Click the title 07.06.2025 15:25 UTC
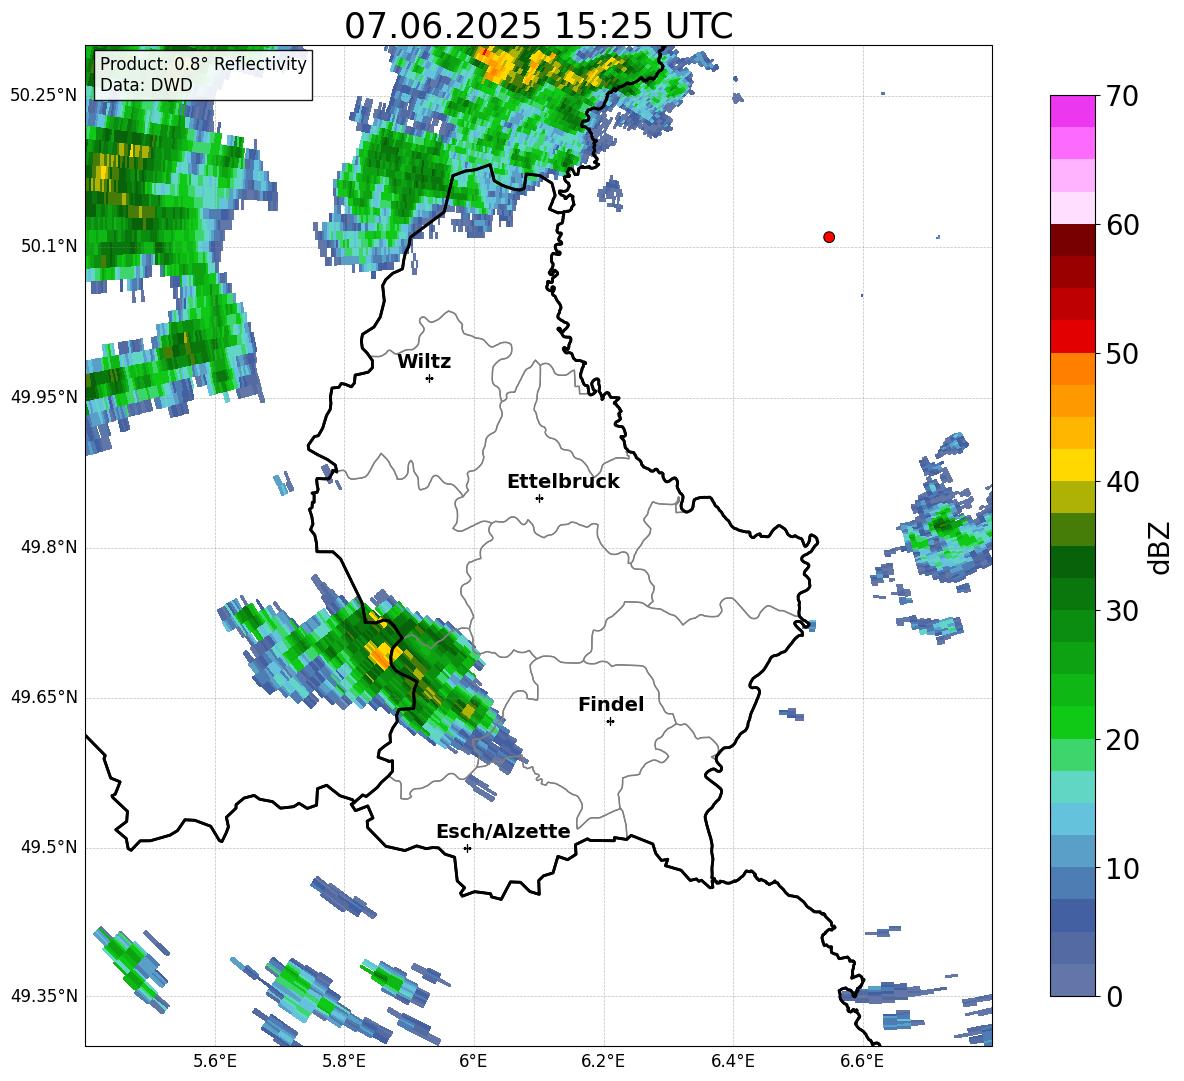The image size is (1184, 1081). point(538,26)
